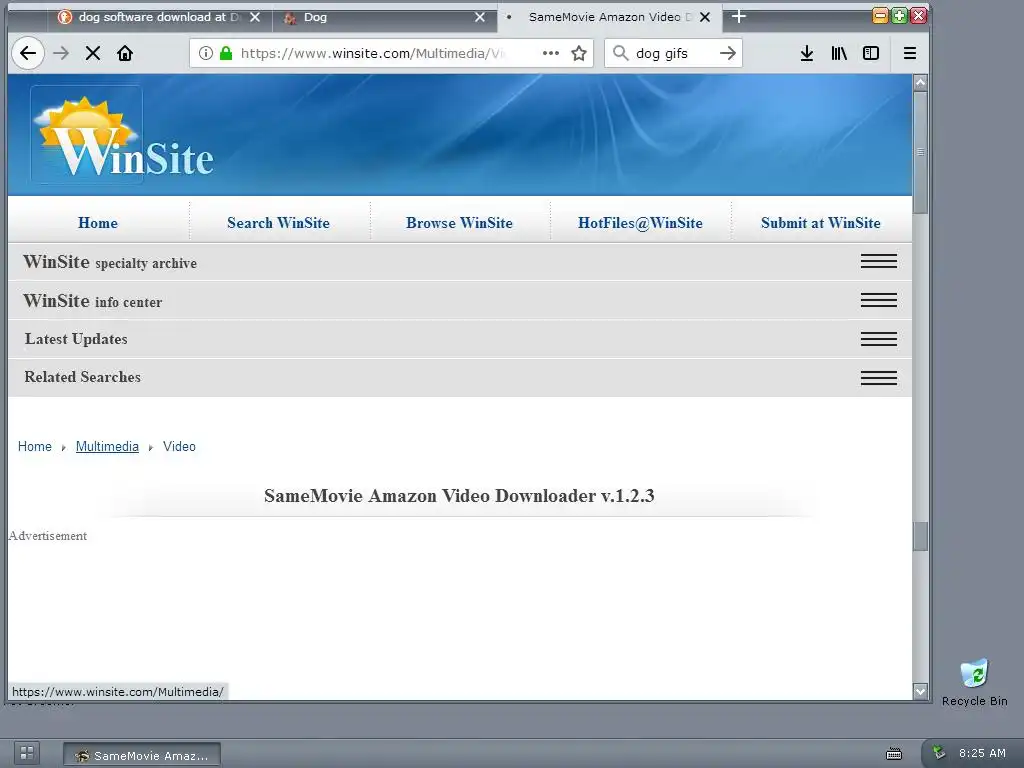Click the green secure padlock icon
The height and width of the screenshot is (768, 1024).
coord(226,53)
